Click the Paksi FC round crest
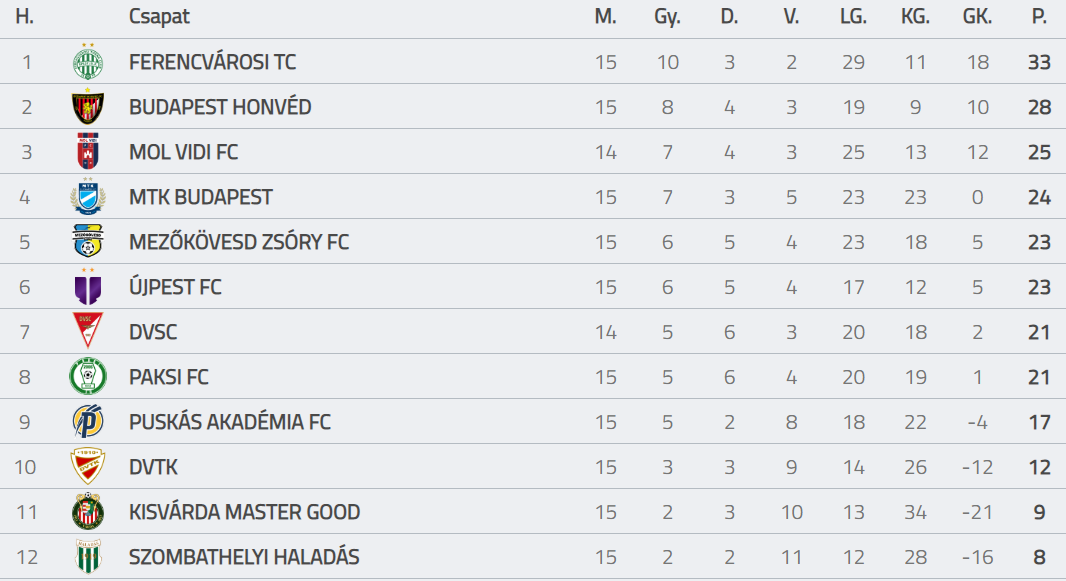Viewport: 1066px width, 581px height. [88, 376]
